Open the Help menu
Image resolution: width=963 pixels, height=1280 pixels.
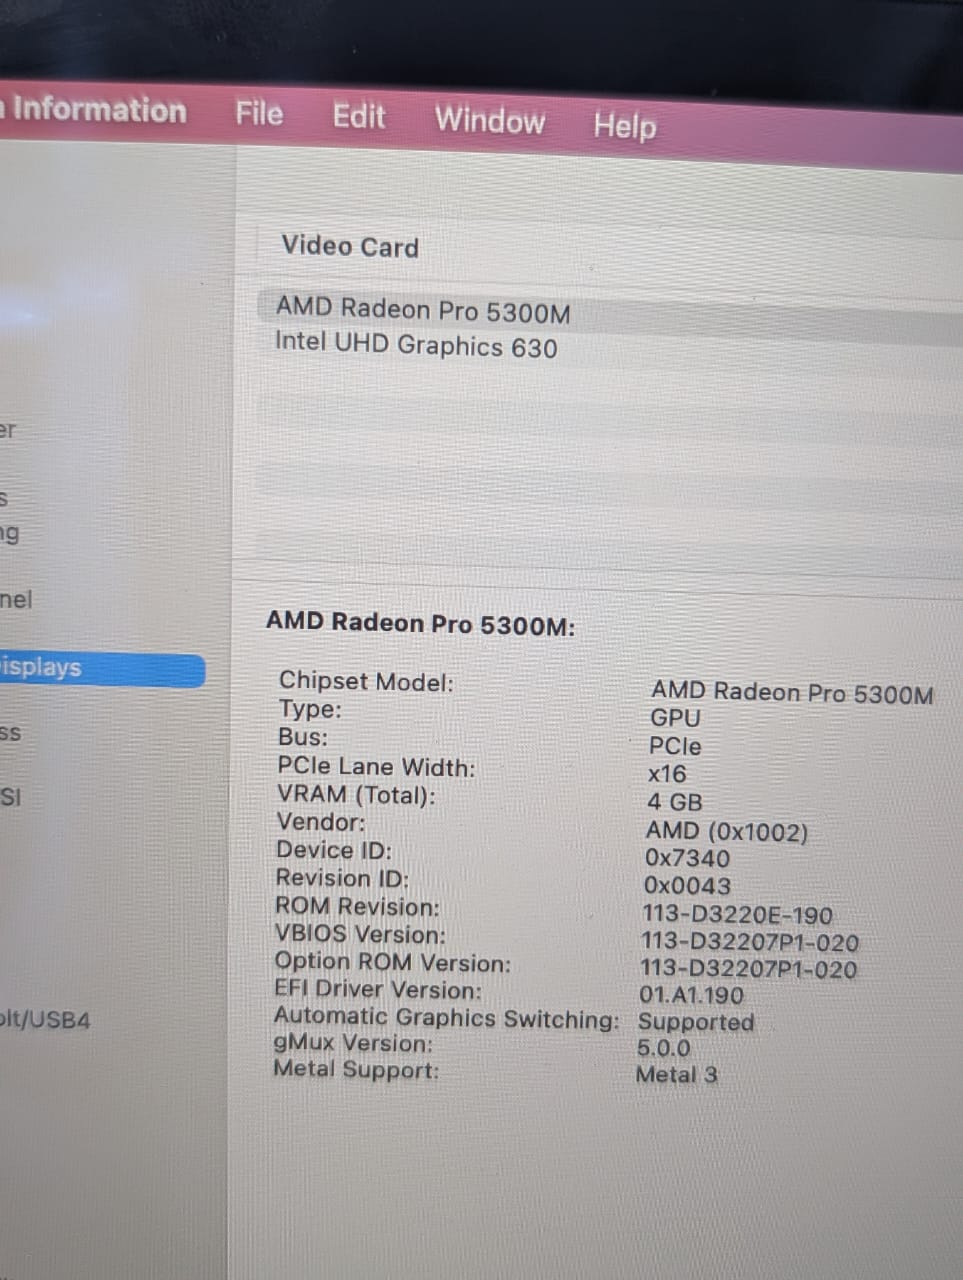pyautogui.click(x=623, y=126)
